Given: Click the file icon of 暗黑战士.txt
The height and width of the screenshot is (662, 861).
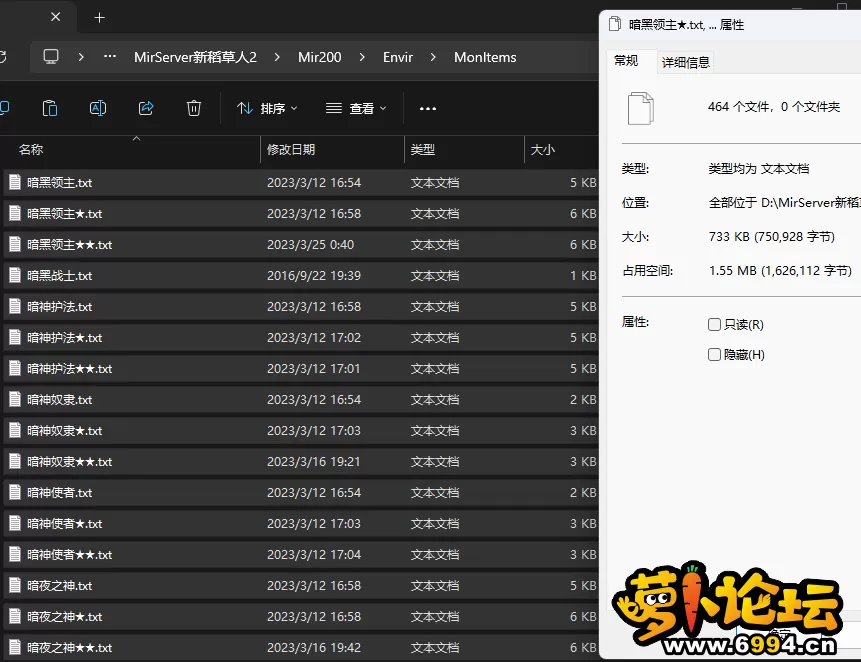Looking at the screenshot, I should [15, 275].
